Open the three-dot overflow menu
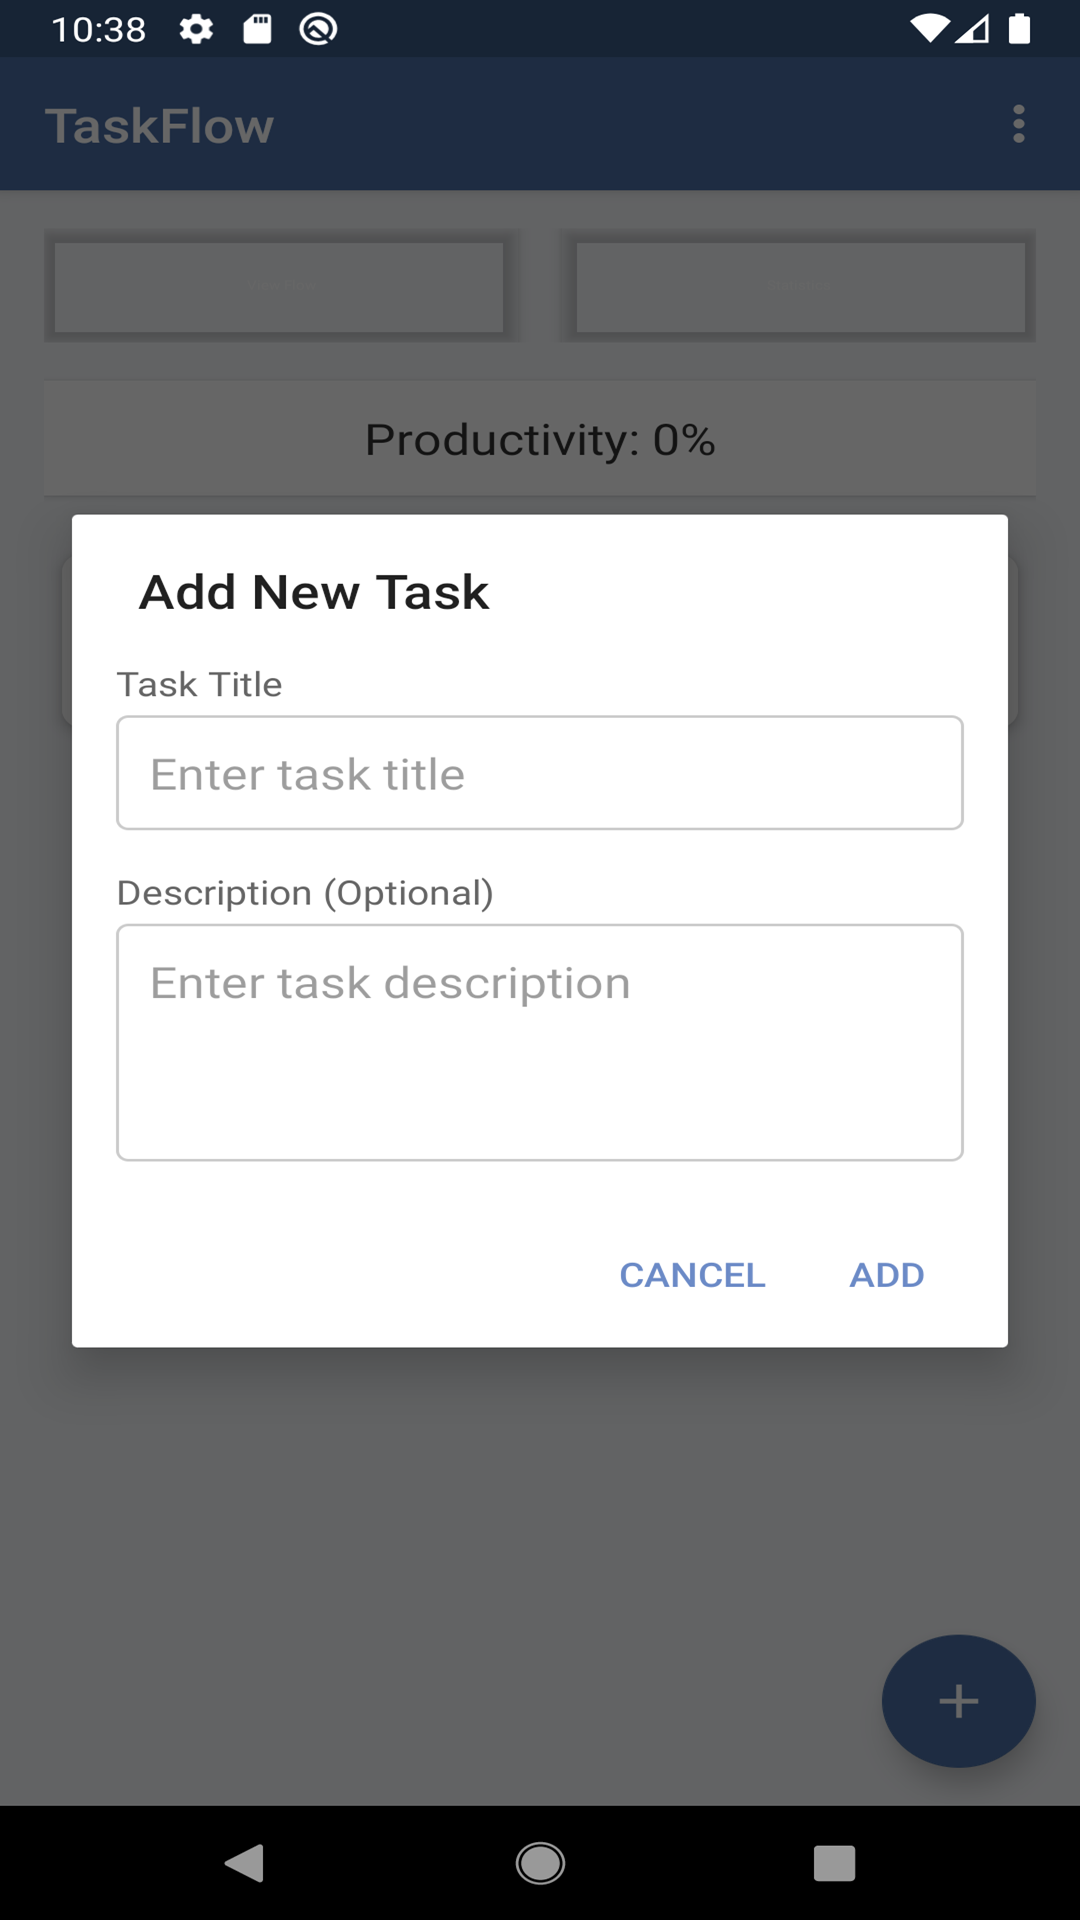Screen dimensions: 1080x1920 pyautogui.click(x=1018, y=124)
